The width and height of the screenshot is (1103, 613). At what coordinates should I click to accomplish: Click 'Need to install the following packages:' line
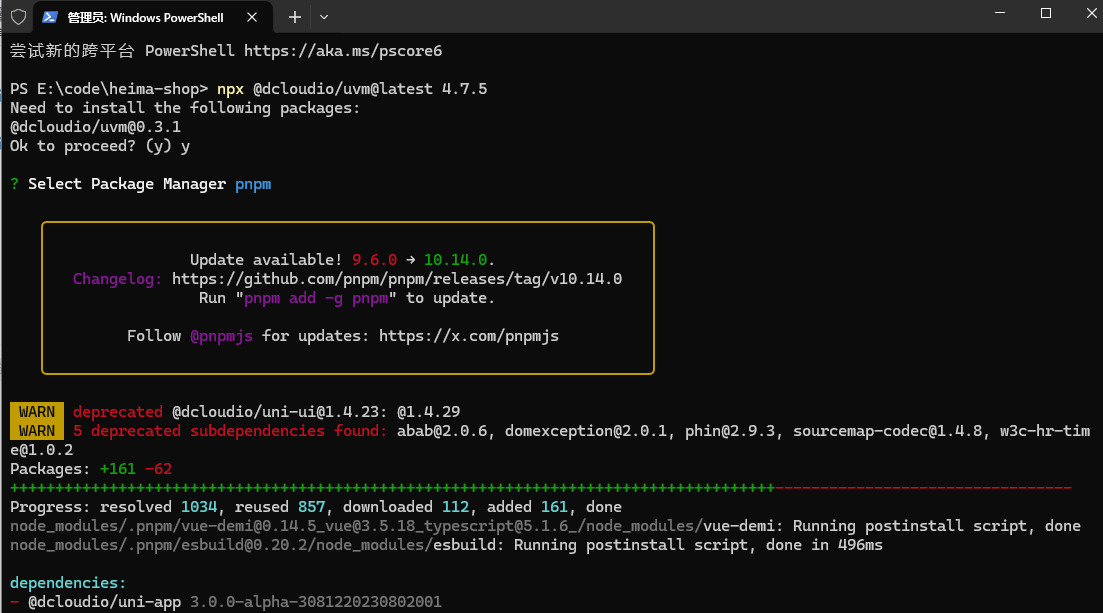tap(185, 108)
